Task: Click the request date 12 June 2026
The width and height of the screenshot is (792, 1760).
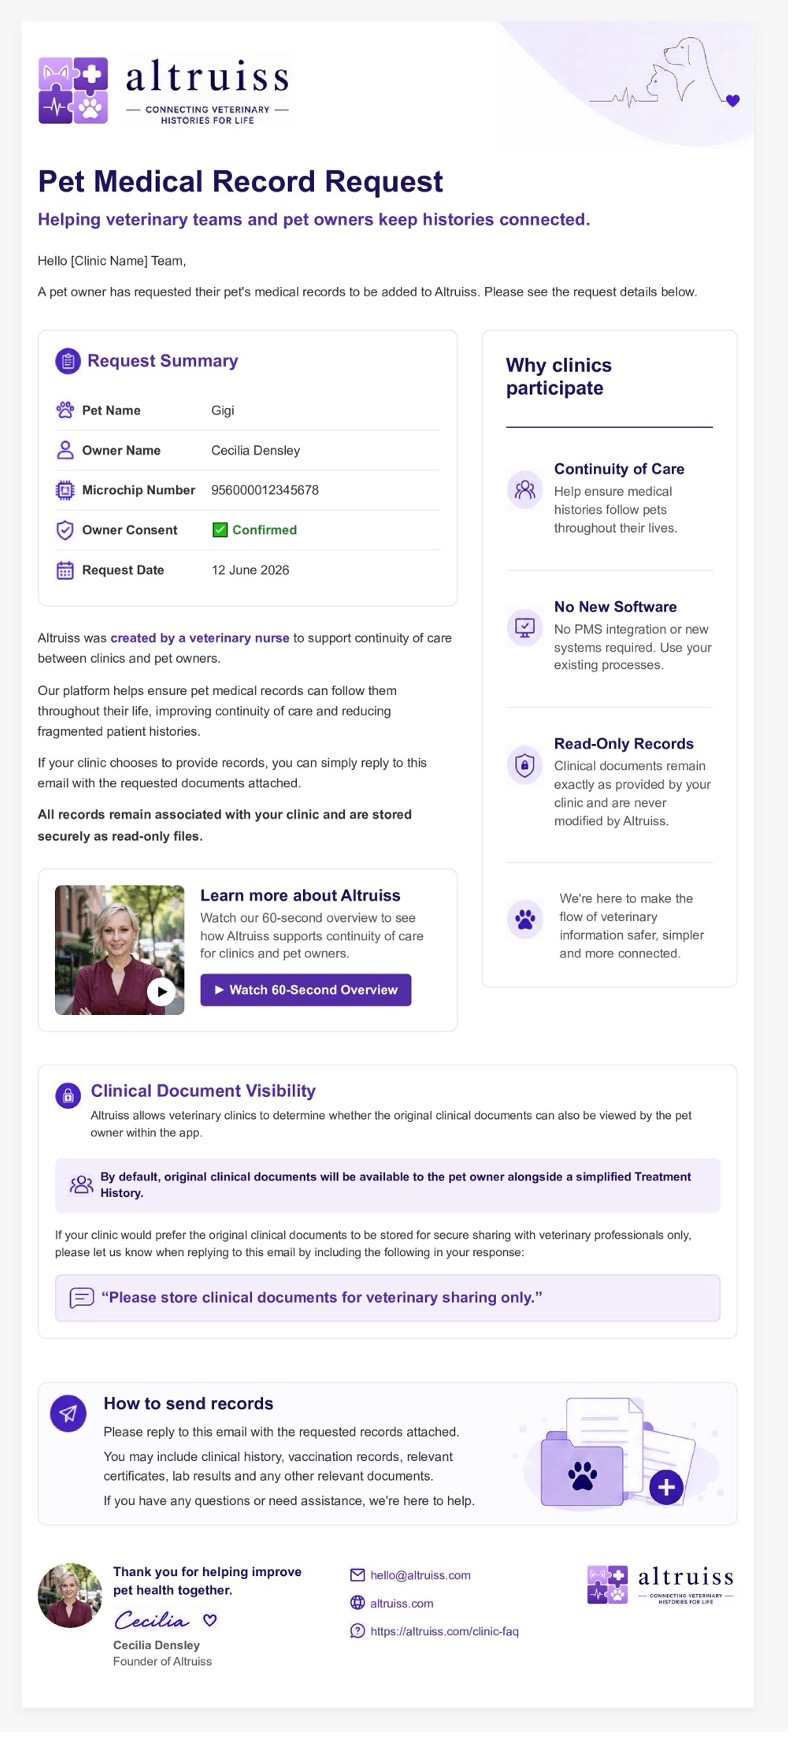Action: [x=250, y=570]
